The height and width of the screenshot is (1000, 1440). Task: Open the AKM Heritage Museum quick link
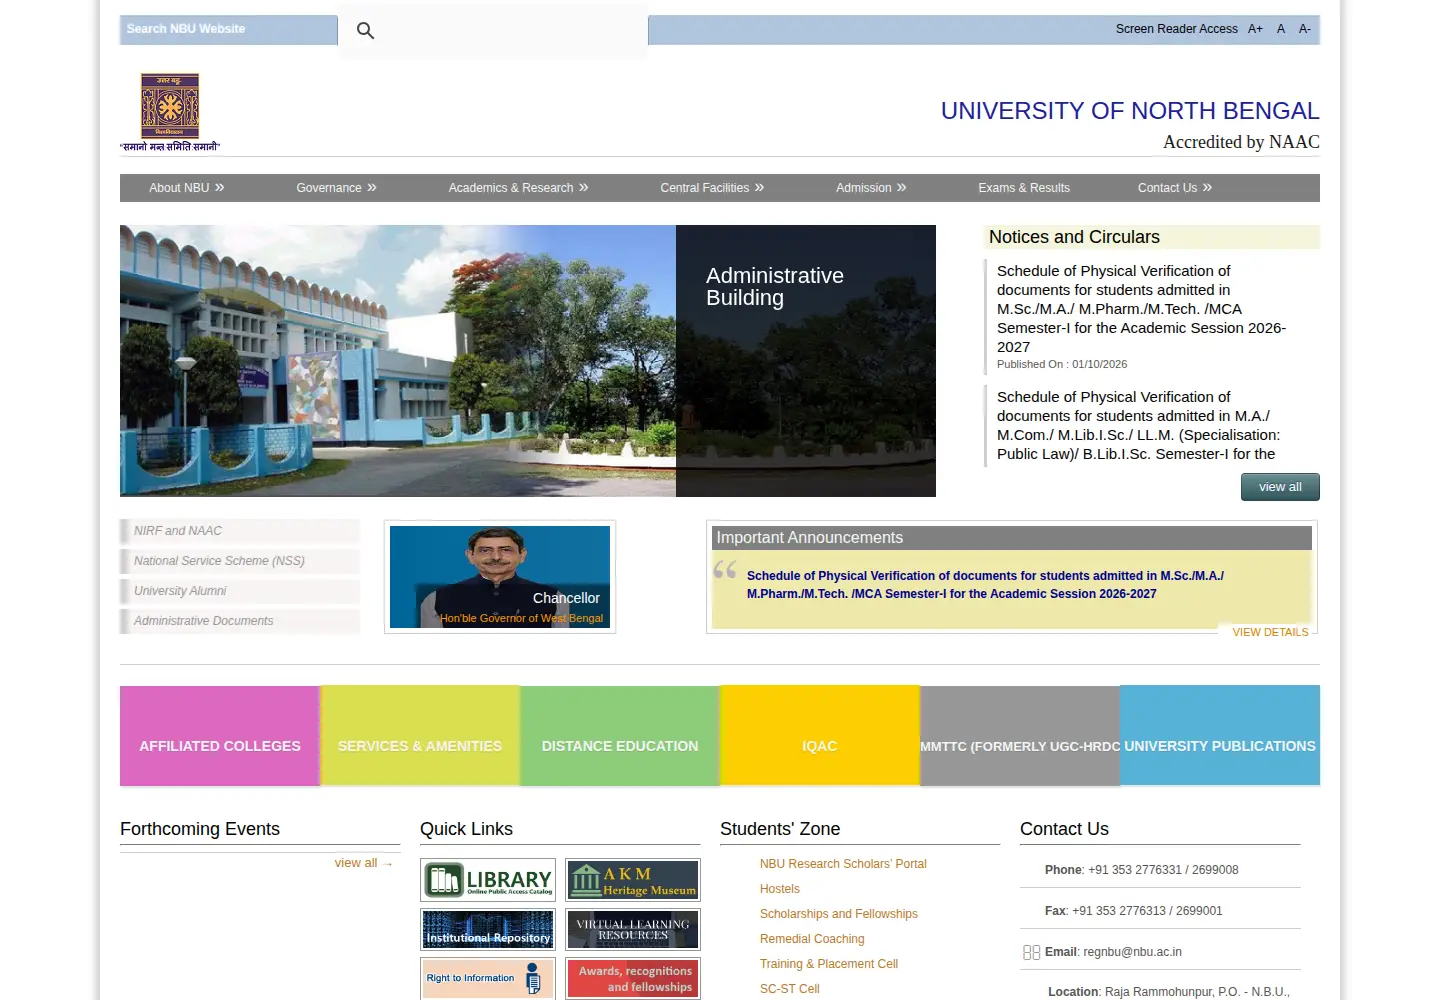tap(633, 880)
